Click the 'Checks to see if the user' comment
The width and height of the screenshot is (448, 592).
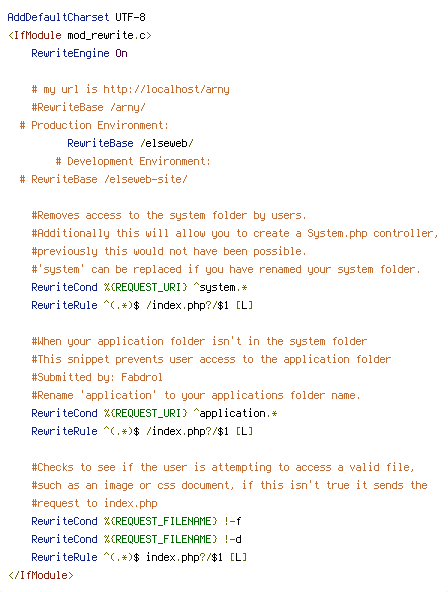(223, 467)
